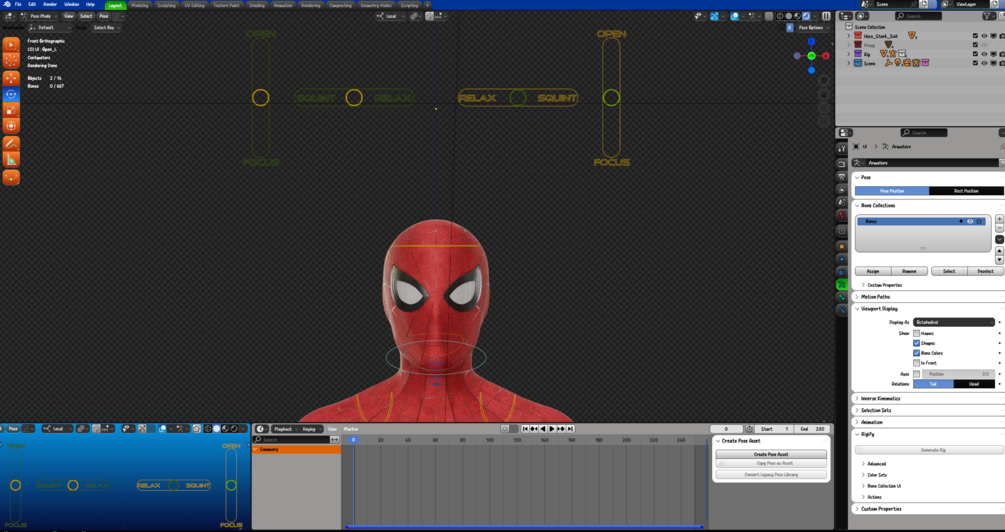Select the Move tool in the toolbar
Screen dimensions: 1005x532
(x=11, y=78)
